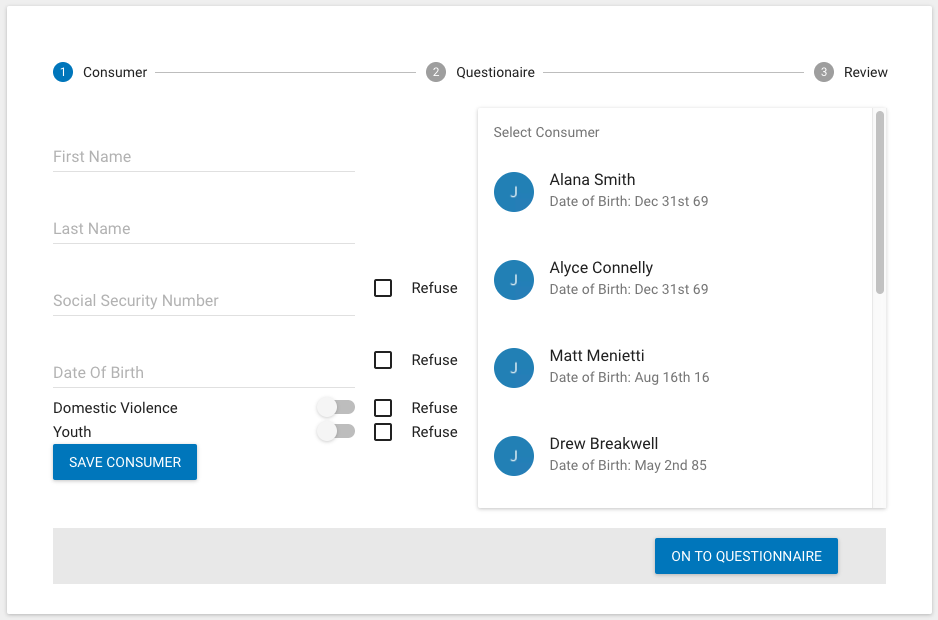
Task: Tick the Refuse box for Youth
Action: click(x=383, y=432)
